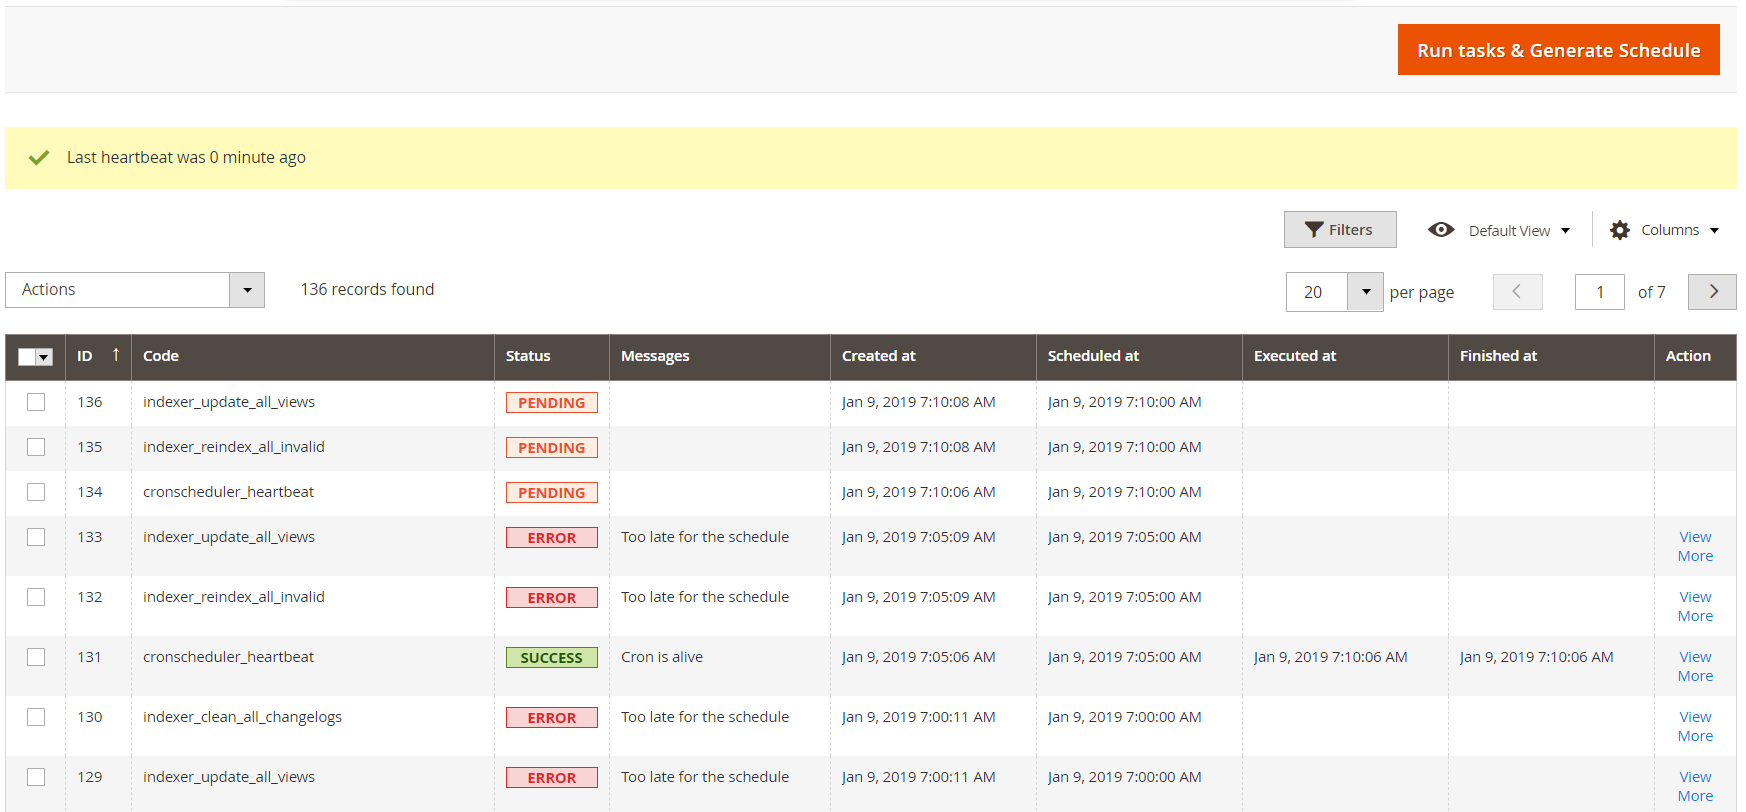Click View More link for row 131
This screenshot has height=812, width=1746.
(1695, 666)
